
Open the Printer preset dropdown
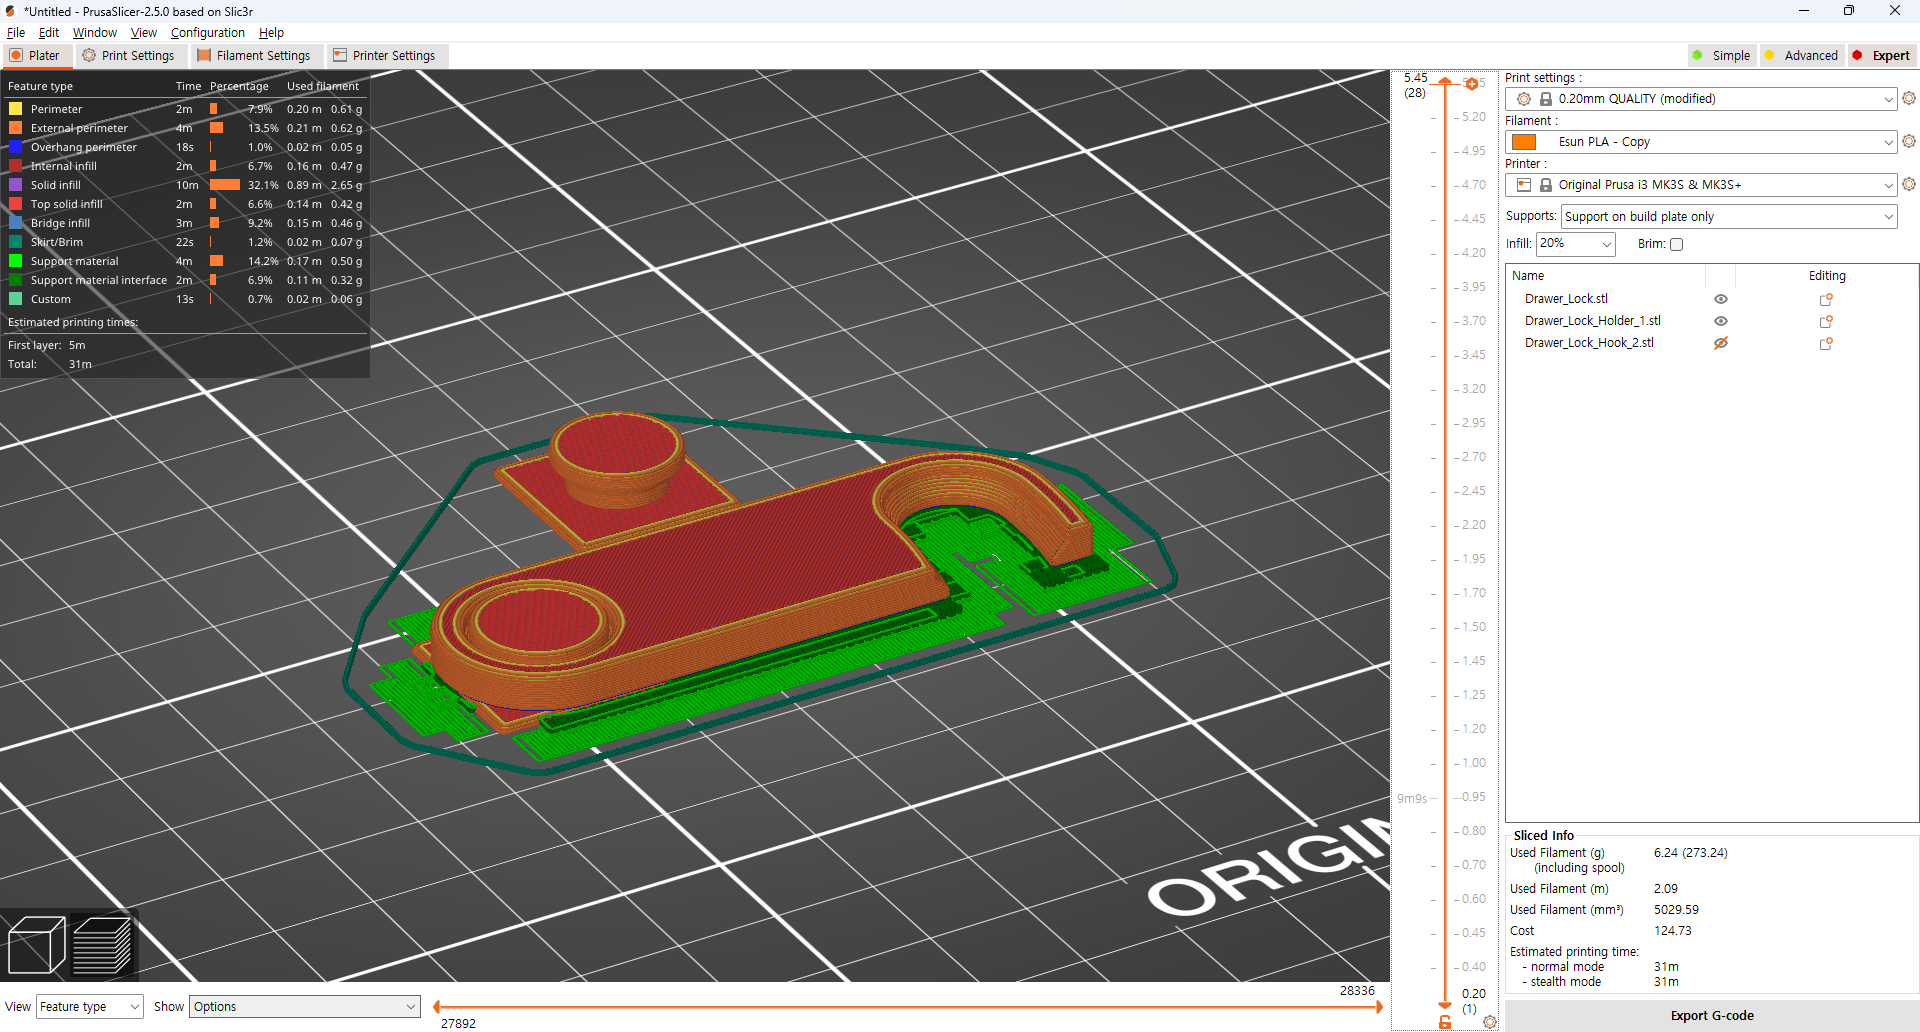point(1701,185)
